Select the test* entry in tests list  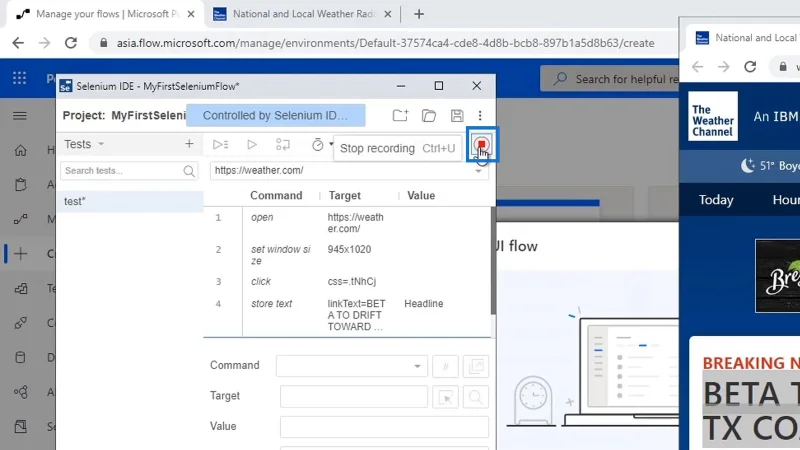[x=130, y=202]
